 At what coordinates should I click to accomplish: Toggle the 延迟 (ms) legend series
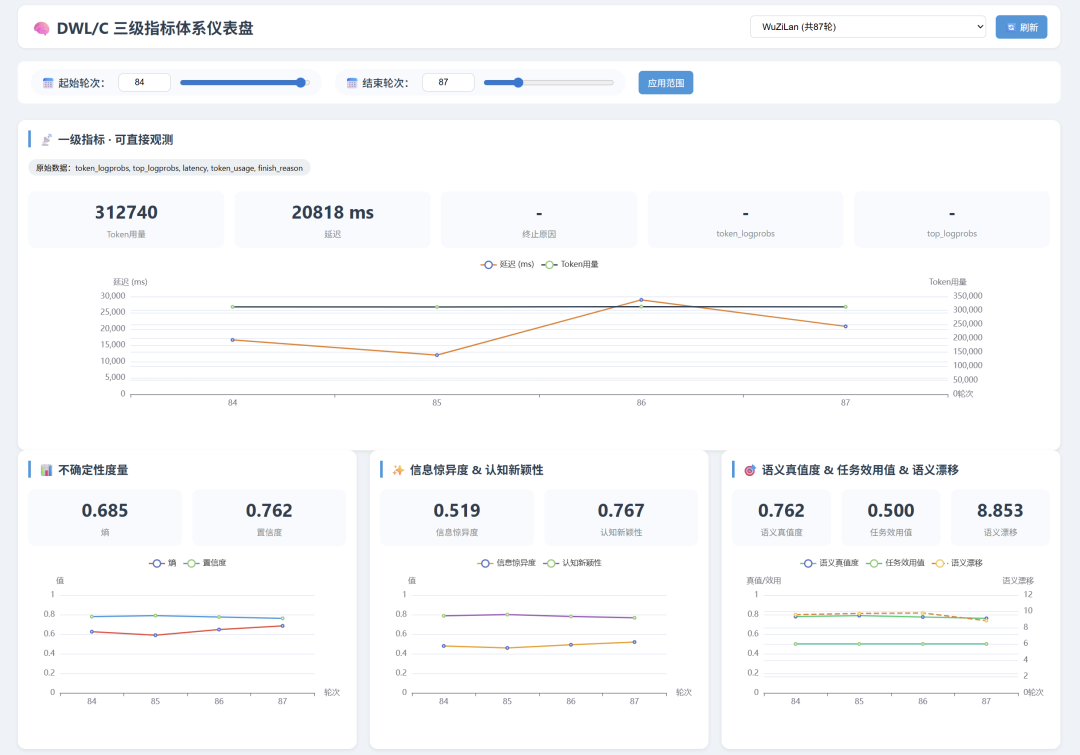coord(508,265)
